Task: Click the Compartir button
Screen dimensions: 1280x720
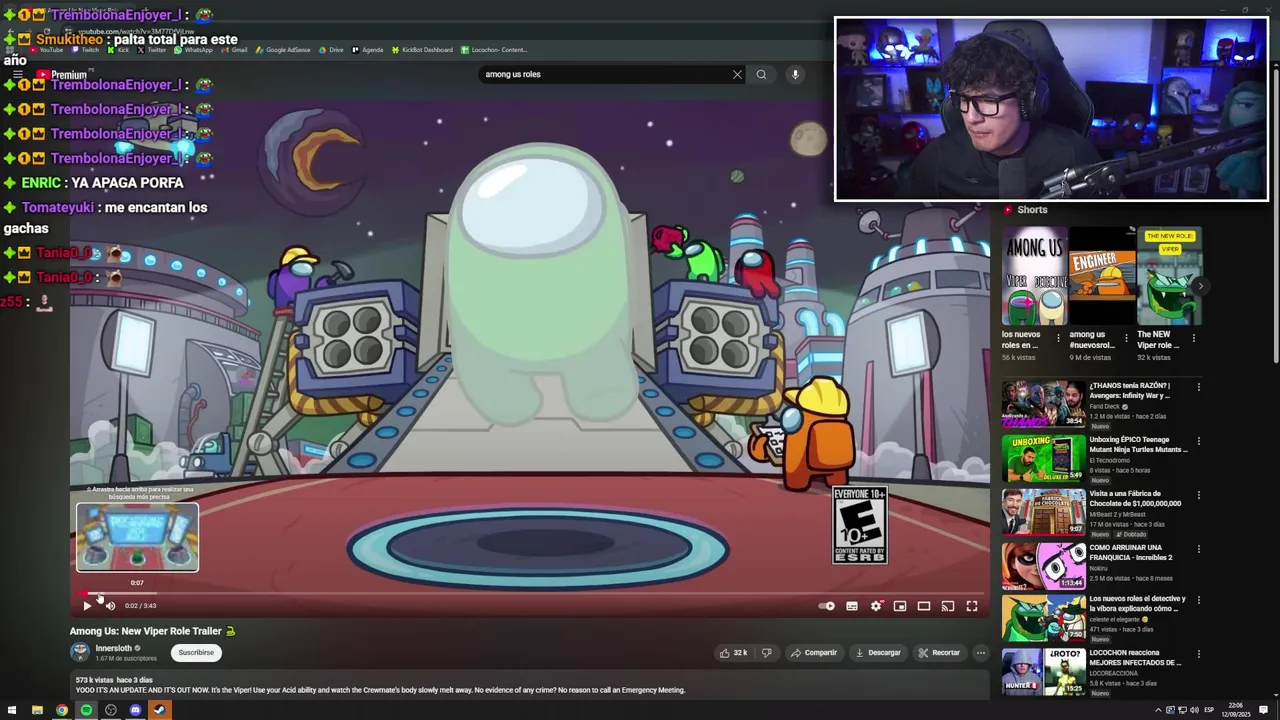Action: click(814, 653)
